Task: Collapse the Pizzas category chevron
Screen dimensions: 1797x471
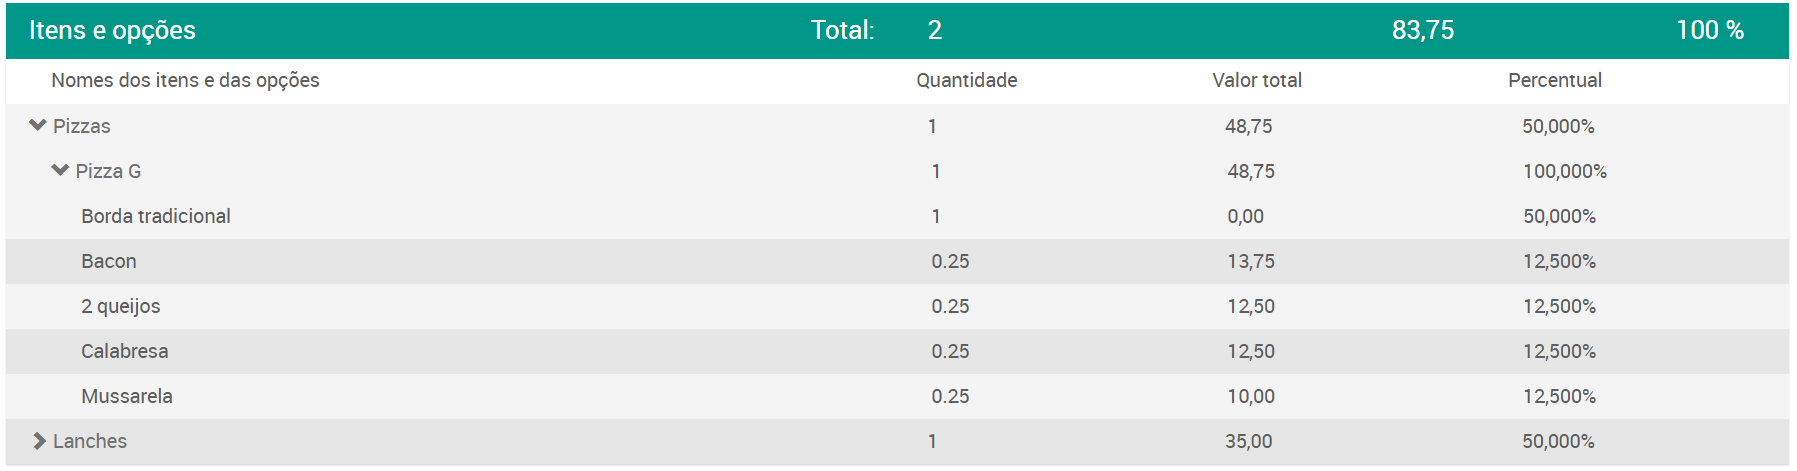Action: [38, 126]
